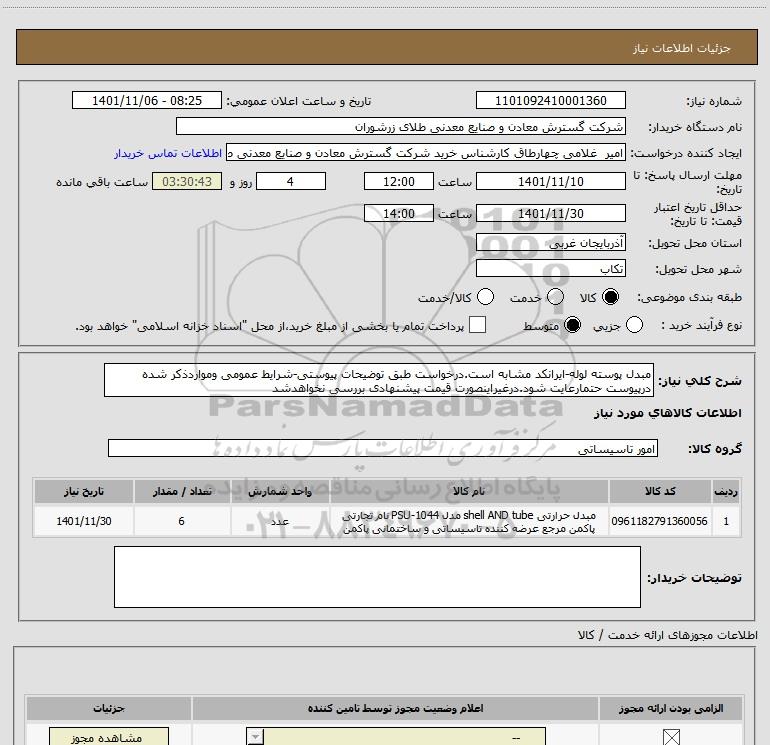Click the response deadline time 12:00
The image size is (770, 745).
pos(399,182)
